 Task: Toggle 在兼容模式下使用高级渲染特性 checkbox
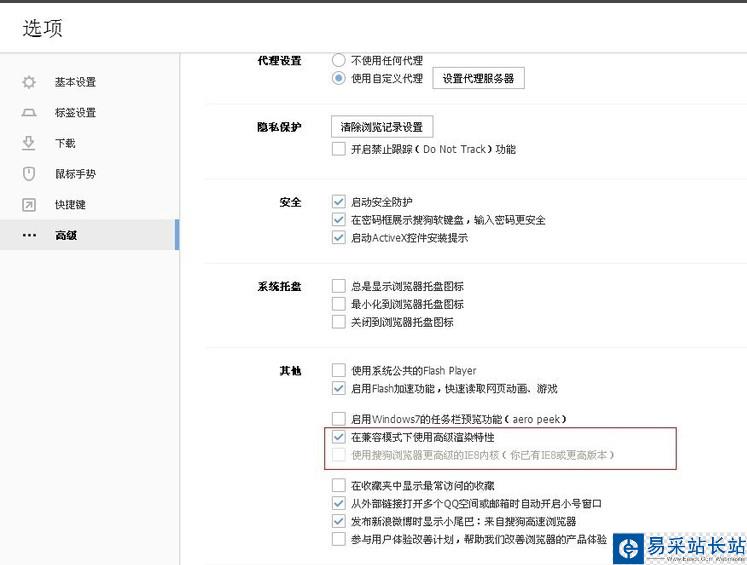(x=338, y=437)
